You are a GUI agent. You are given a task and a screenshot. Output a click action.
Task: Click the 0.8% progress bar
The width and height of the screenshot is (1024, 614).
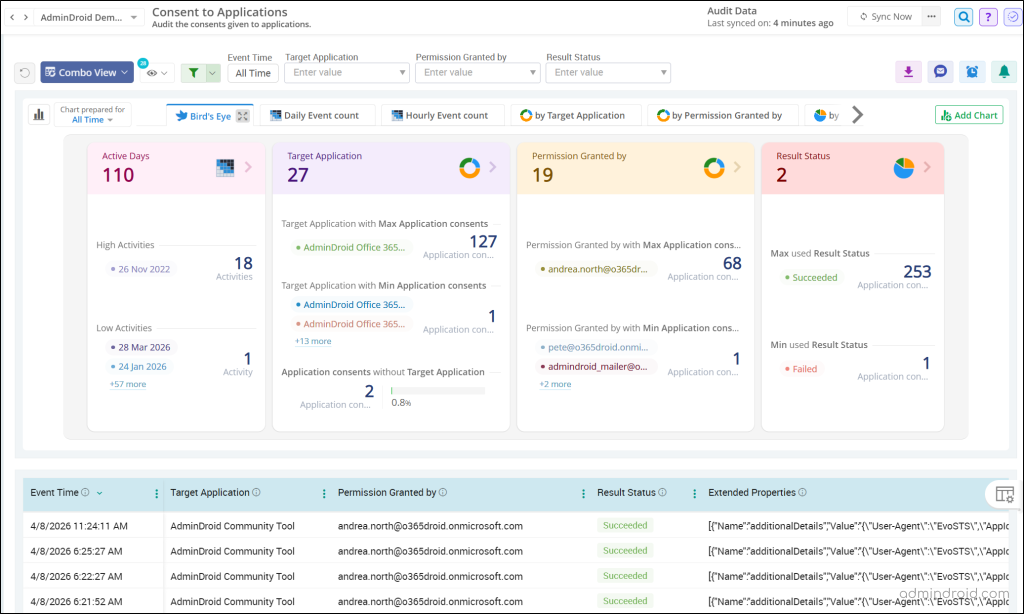[x=438, y=391]
